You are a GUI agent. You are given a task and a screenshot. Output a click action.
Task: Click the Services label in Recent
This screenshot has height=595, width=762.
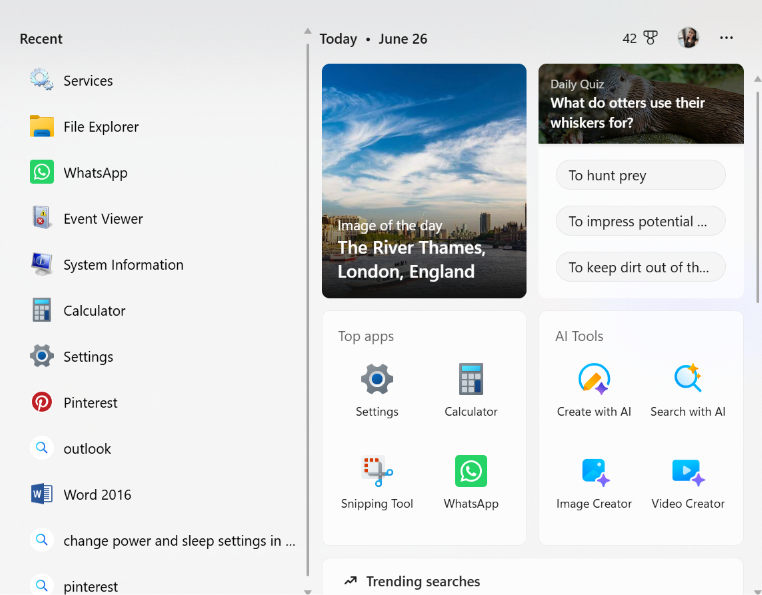click(88, 81)
